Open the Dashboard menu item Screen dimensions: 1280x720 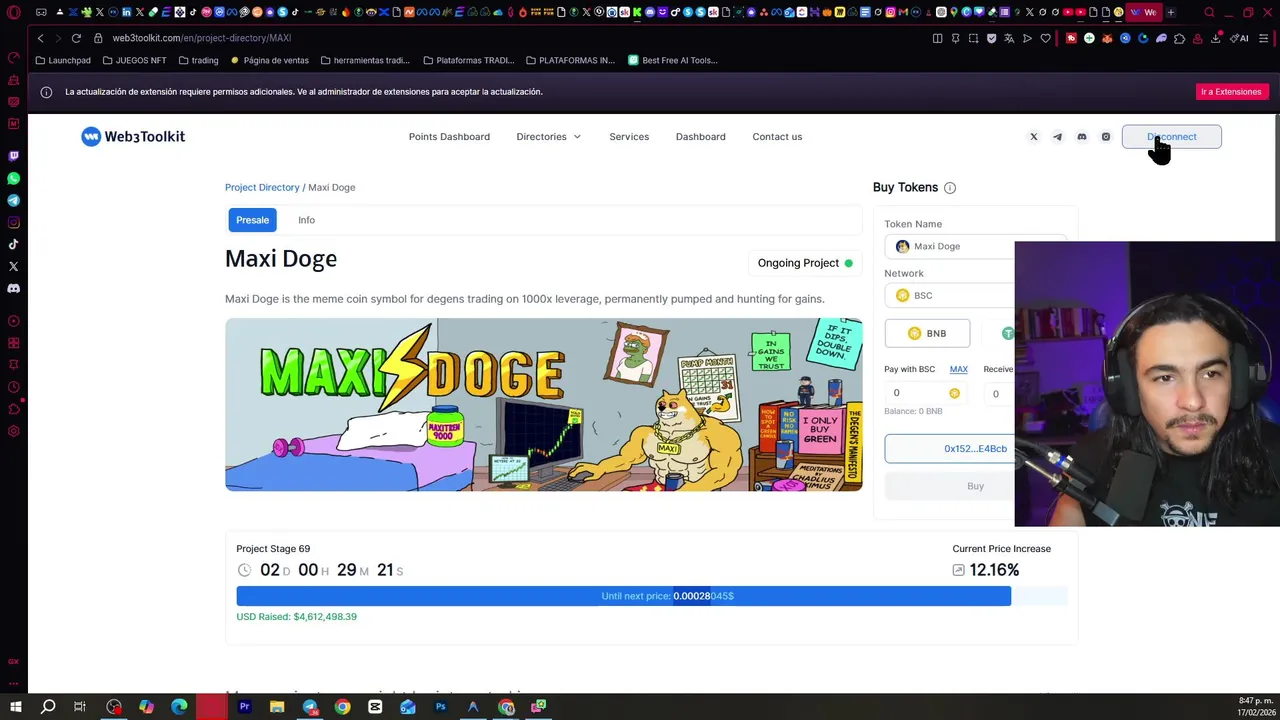(700, 137)
